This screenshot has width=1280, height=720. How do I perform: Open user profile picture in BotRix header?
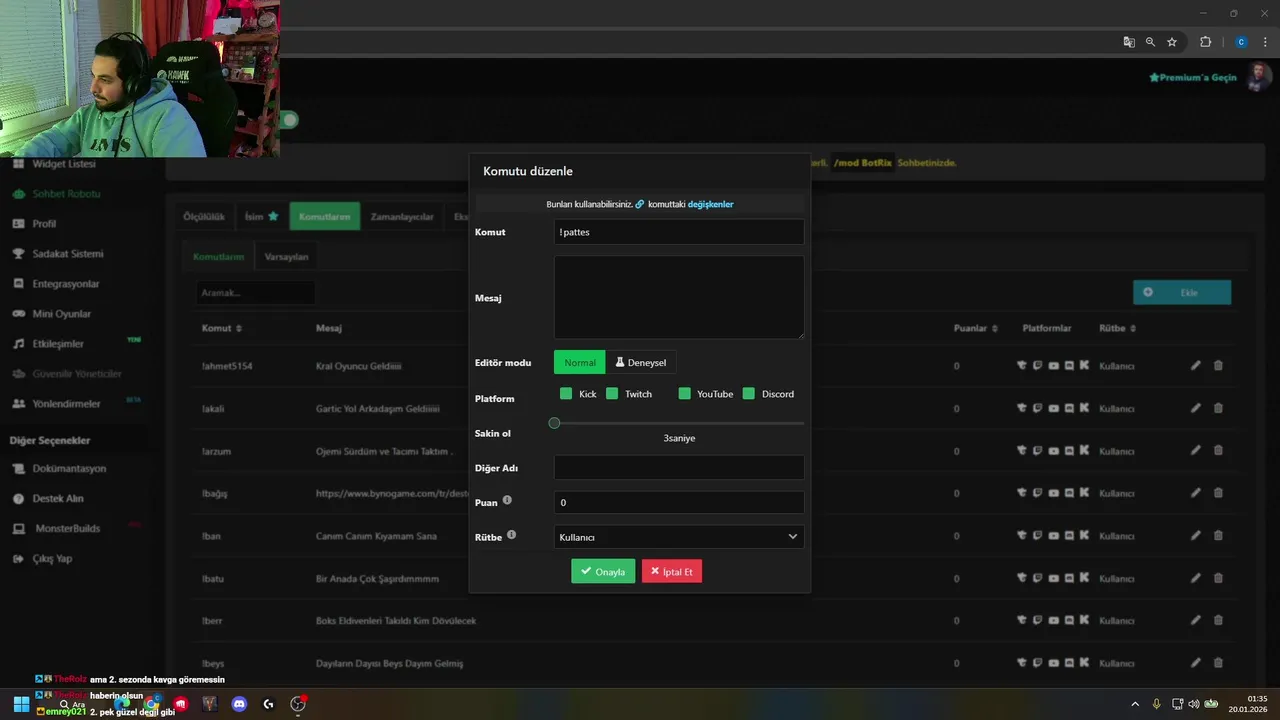pos(1259,77)
